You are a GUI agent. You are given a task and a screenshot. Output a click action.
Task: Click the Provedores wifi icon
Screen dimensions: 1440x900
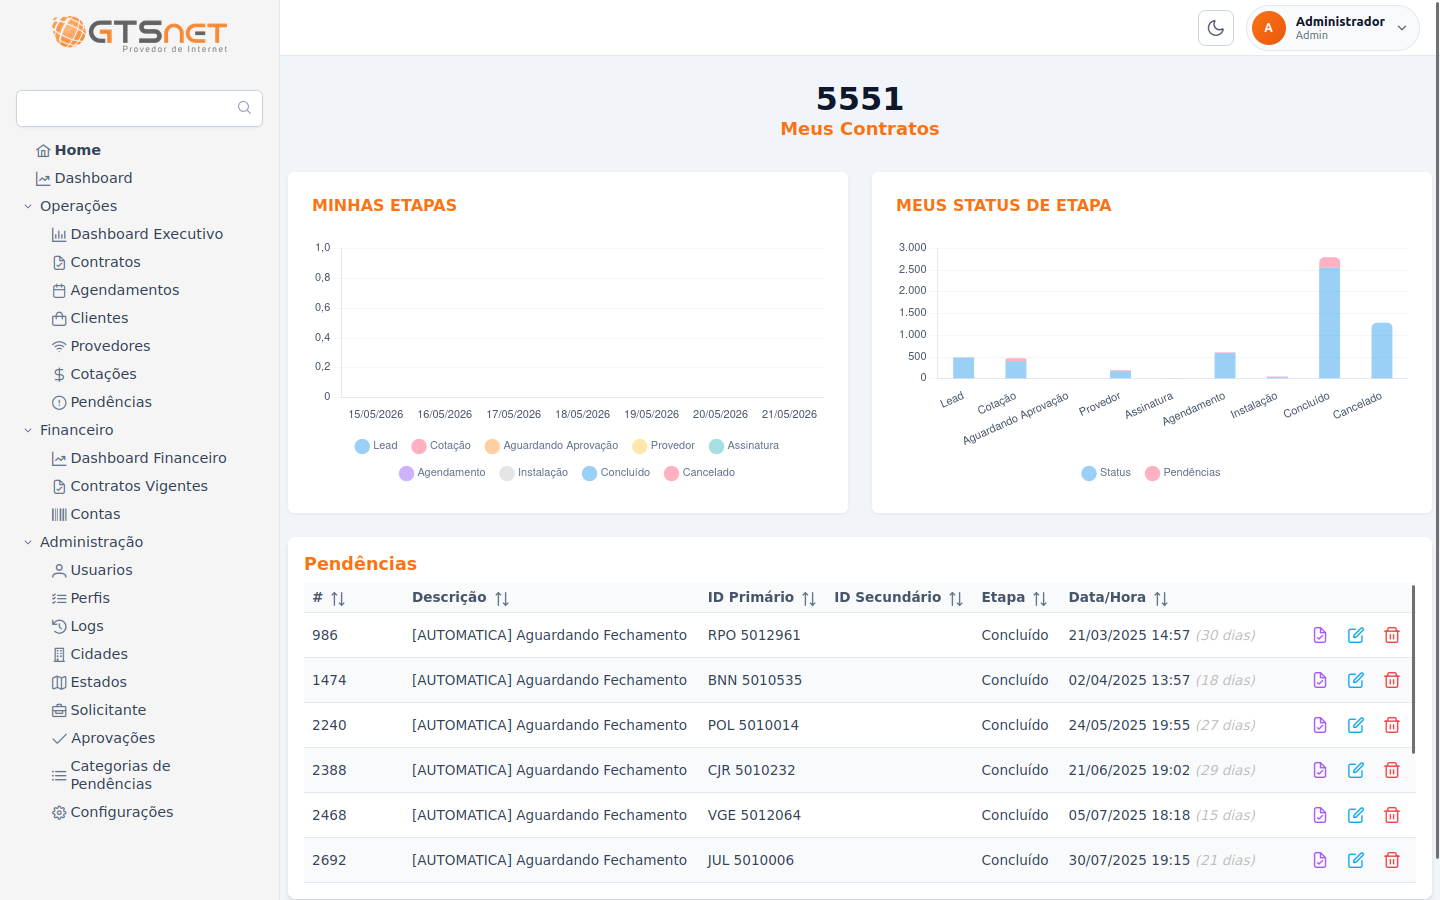pos(59,346)
